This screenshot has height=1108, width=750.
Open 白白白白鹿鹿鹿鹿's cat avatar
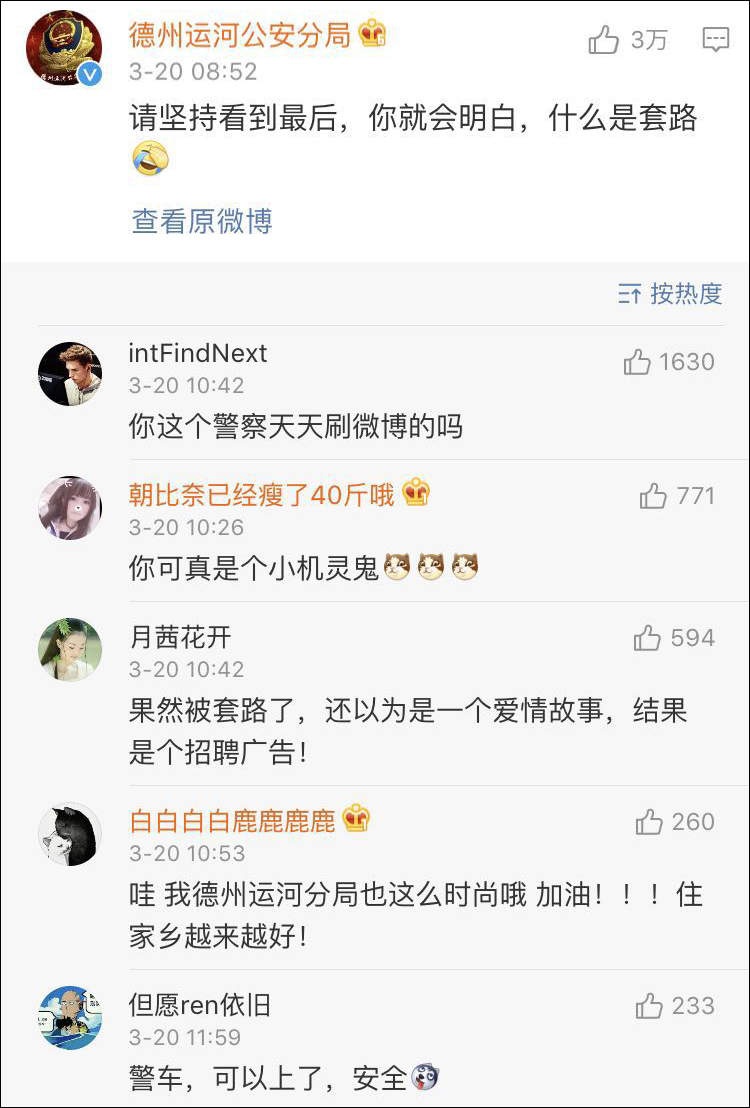tap(70, 834)
